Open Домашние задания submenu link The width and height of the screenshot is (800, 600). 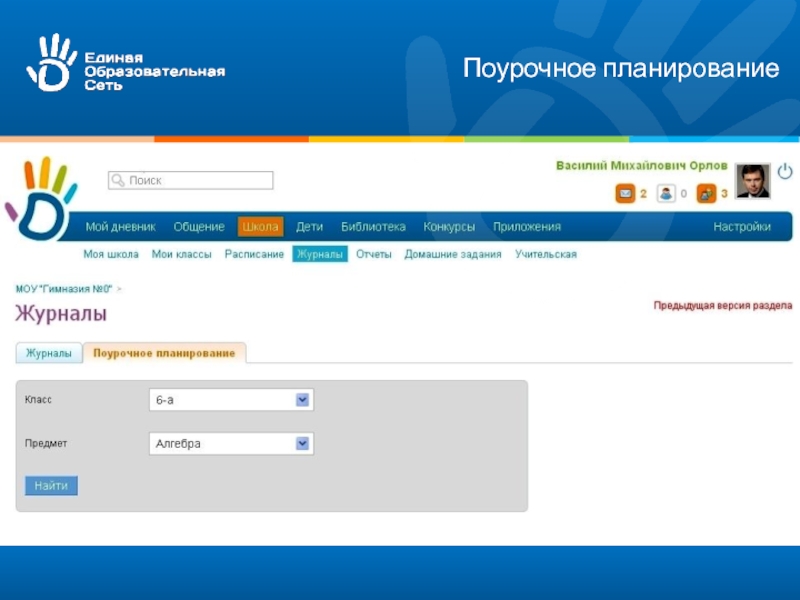point(453,254)
